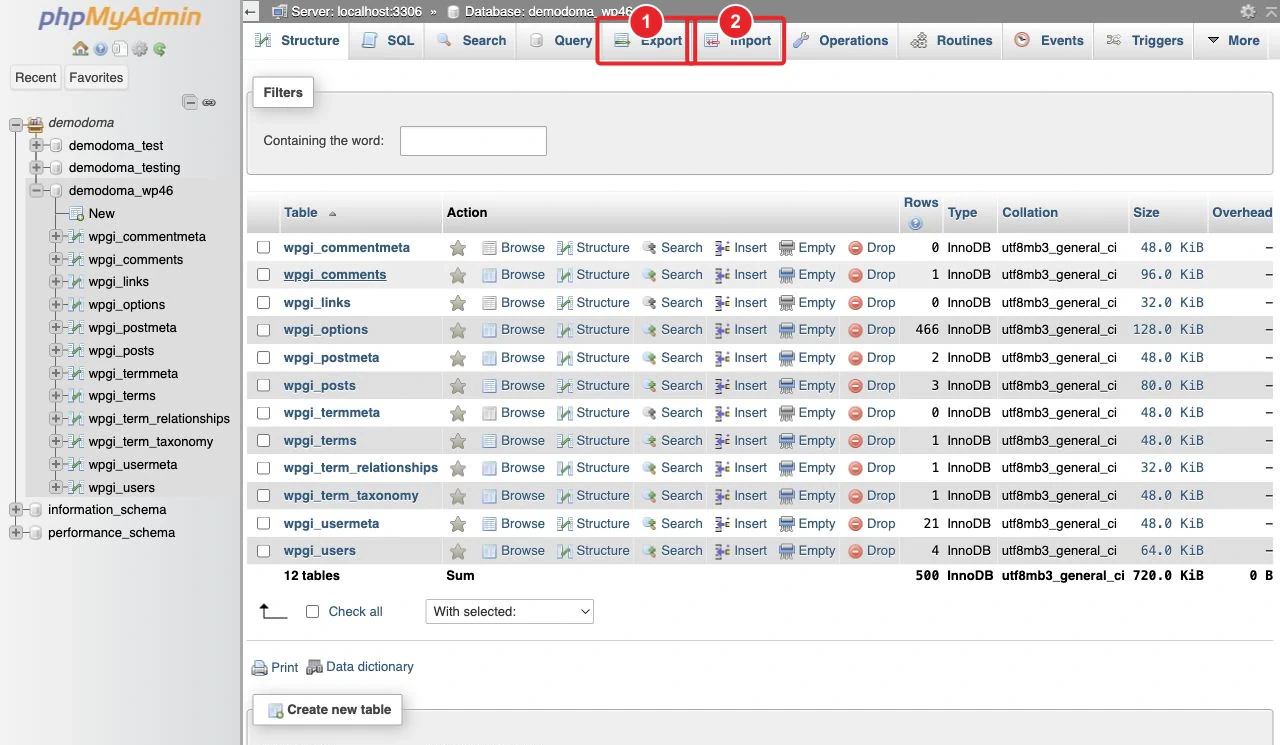Expand the performance_schema node

(16, 533)
